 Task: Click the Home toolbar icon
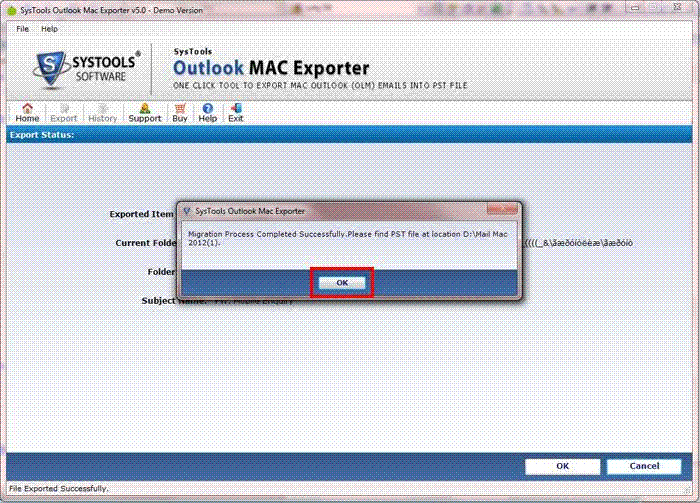(x=27, y=112)
